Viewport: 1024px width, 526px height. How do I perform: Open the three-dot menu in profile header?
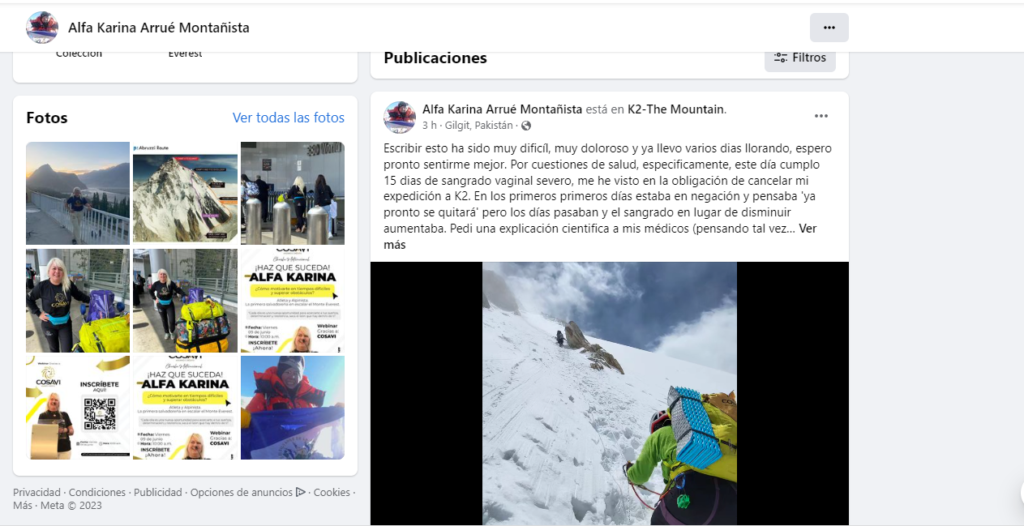click(x=829, y=27)
